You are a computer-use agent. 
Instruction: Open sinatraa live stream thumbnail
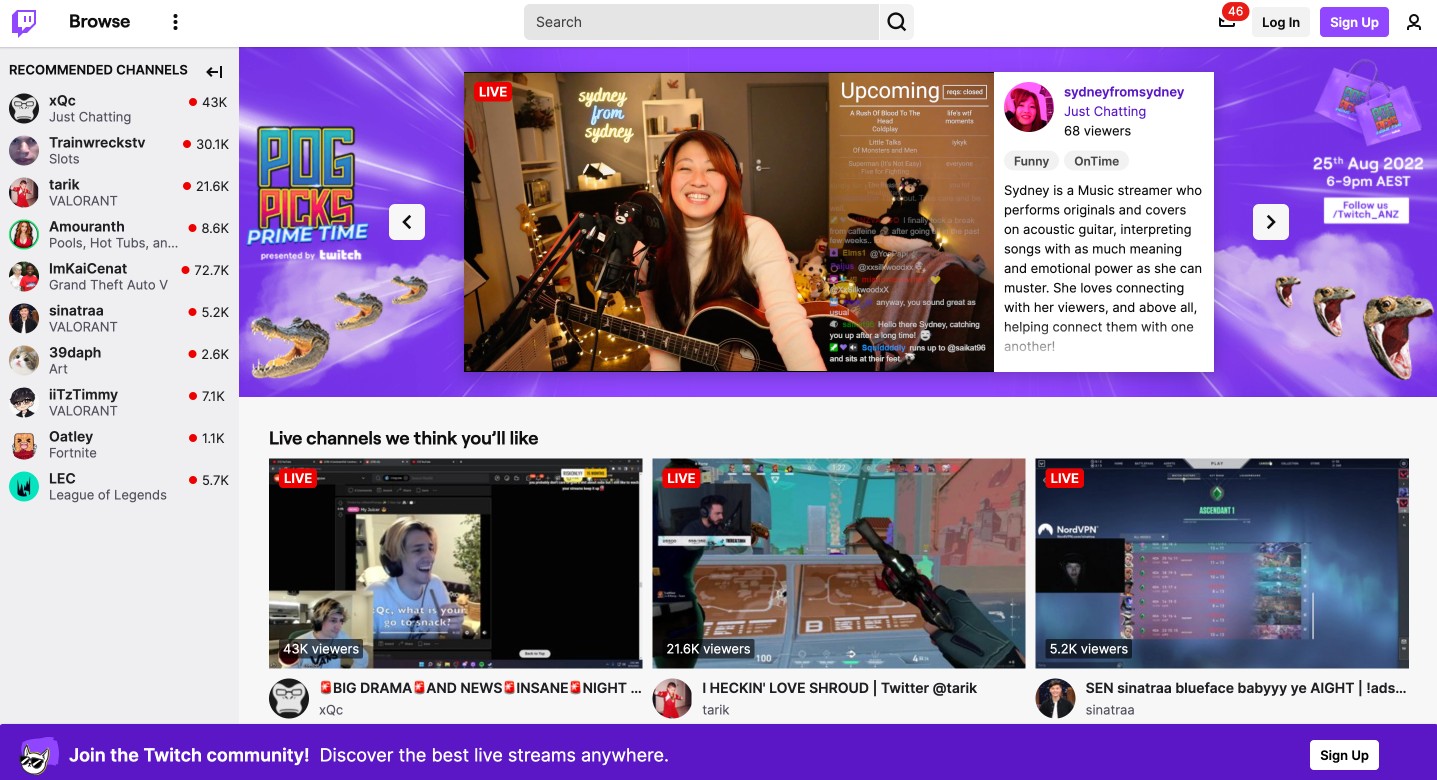[x=1222, y=563]
